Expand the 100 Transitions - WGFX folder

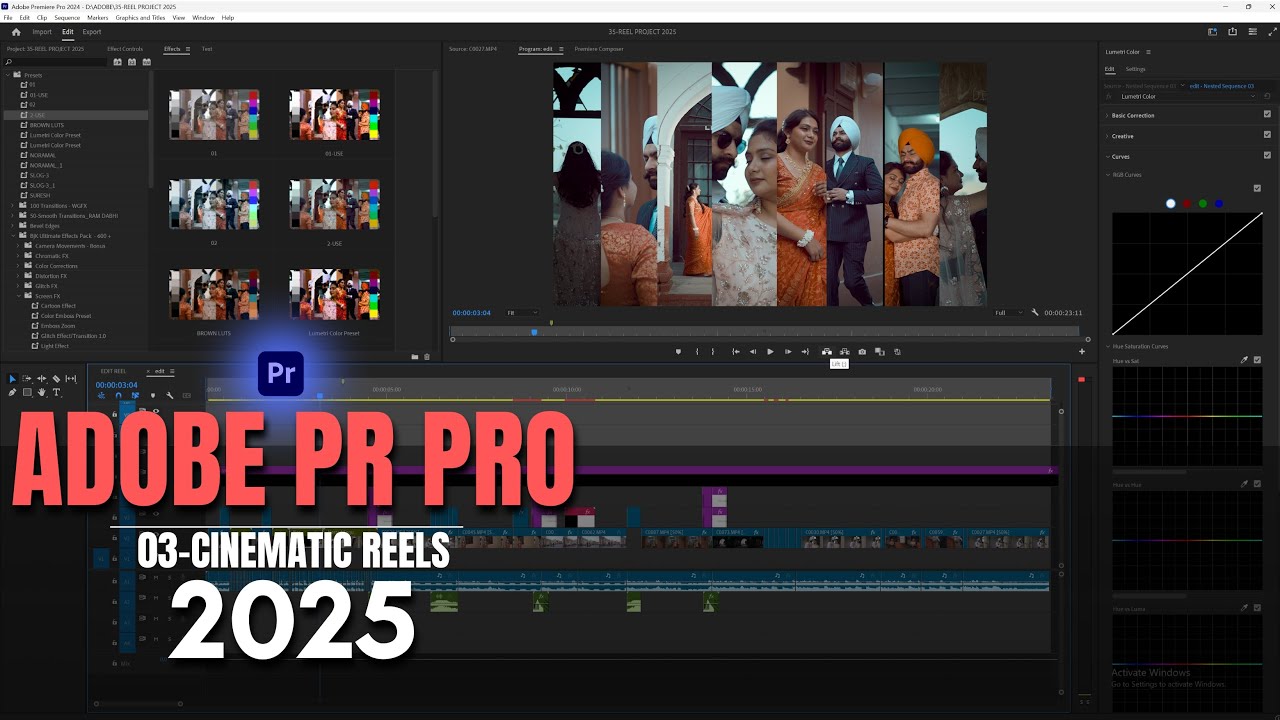[x=11, y=205]
